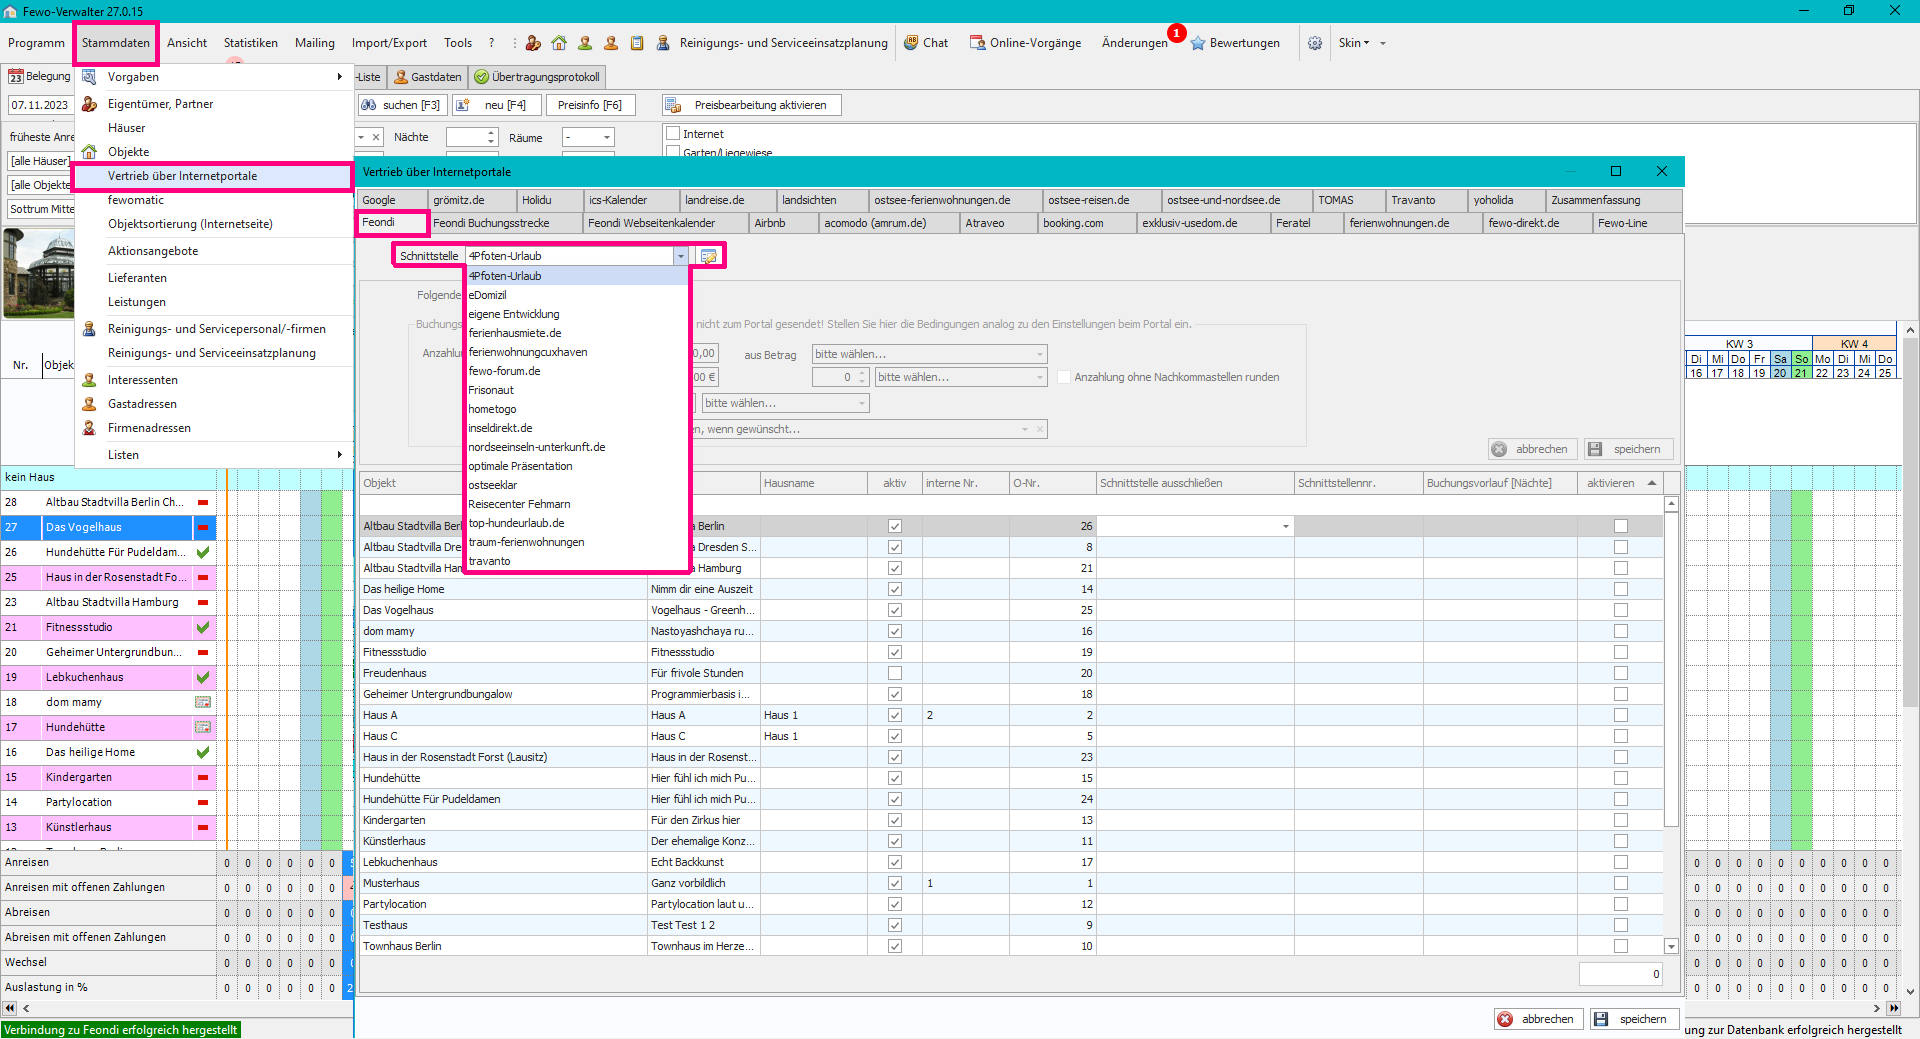The image size is (1920, 1039).
Task: Click Preisbearbeitung aktivieren button
Action: pyautogui.click(x=751, y=105)
